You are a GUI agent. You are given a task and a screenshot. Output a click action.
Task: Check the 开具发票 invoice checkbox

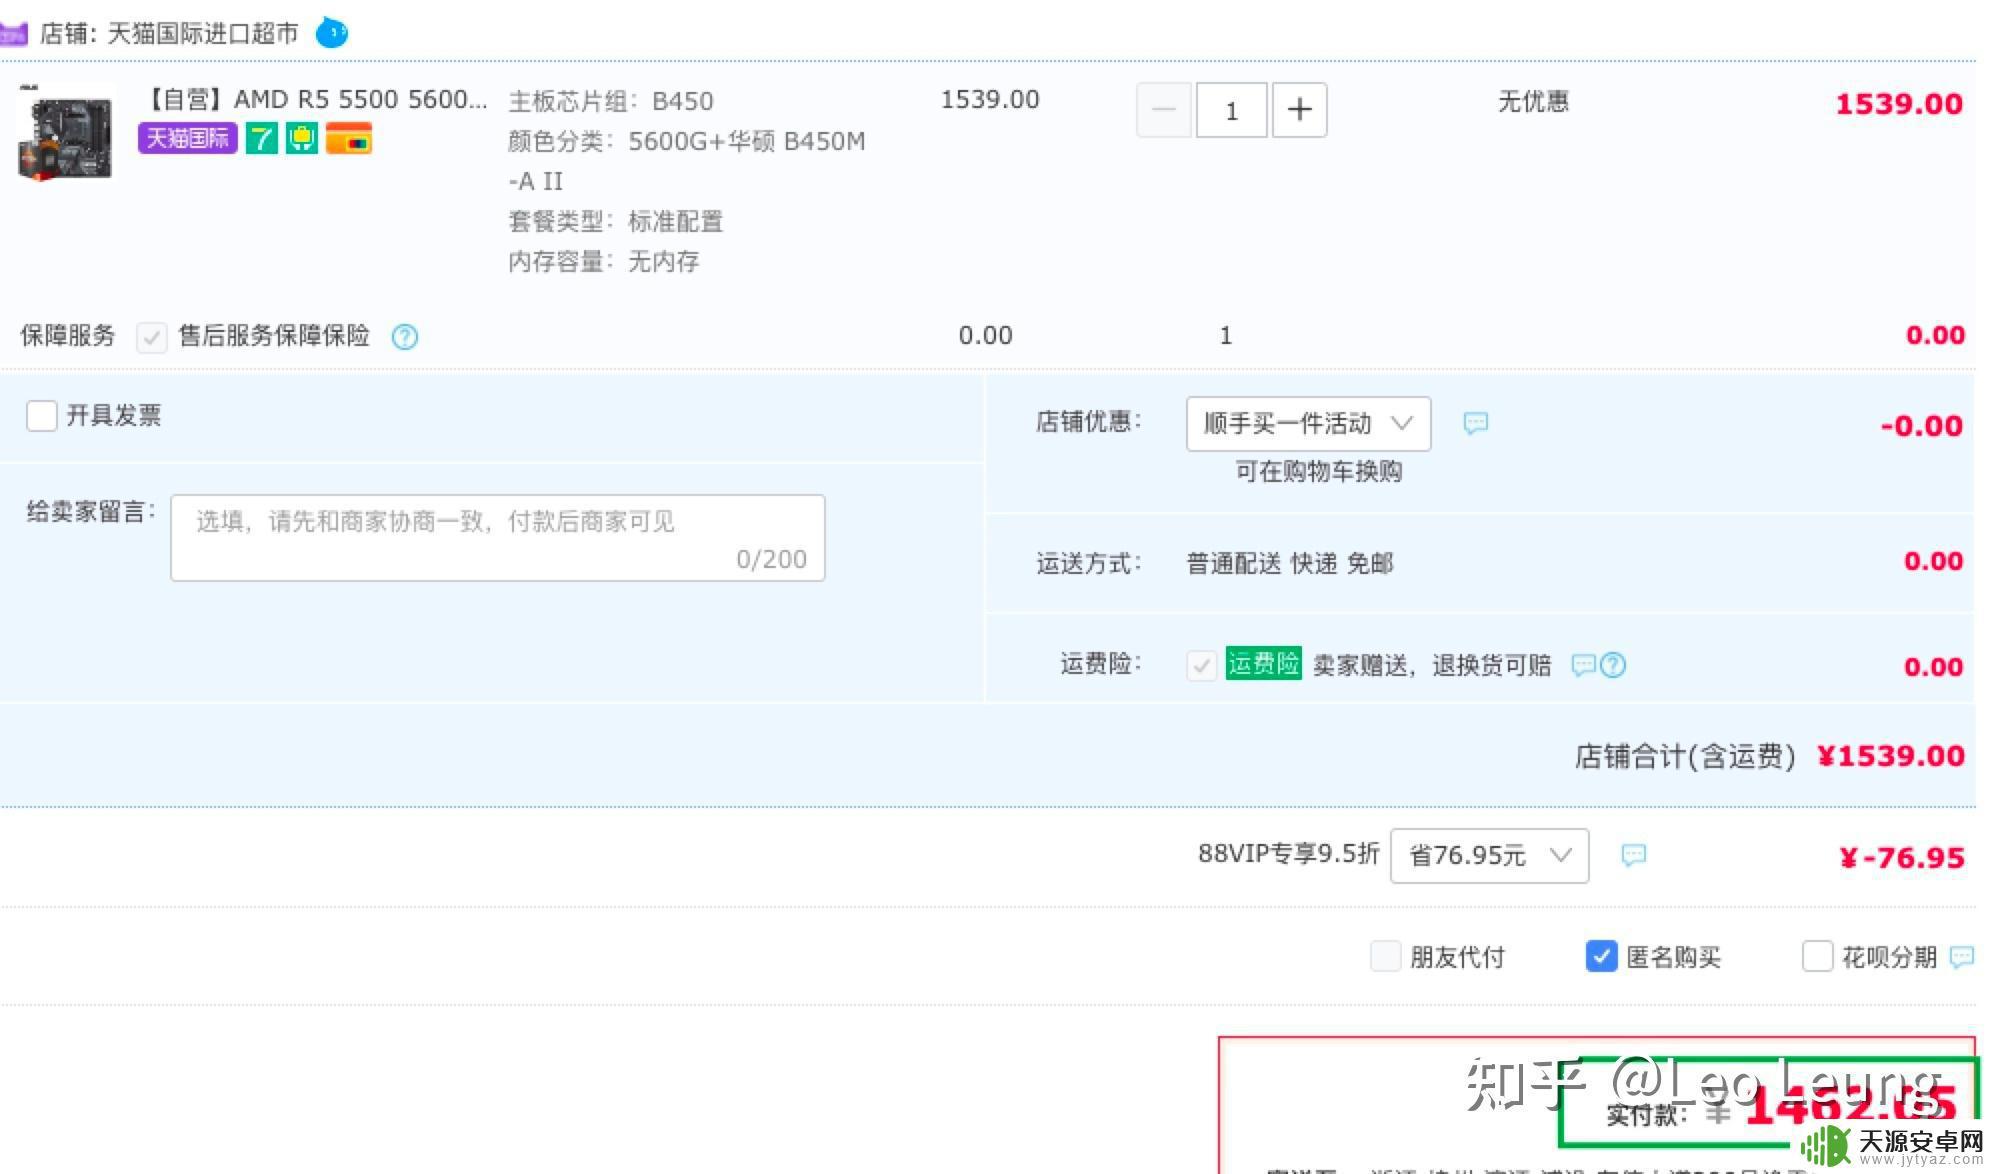(41, 415)
